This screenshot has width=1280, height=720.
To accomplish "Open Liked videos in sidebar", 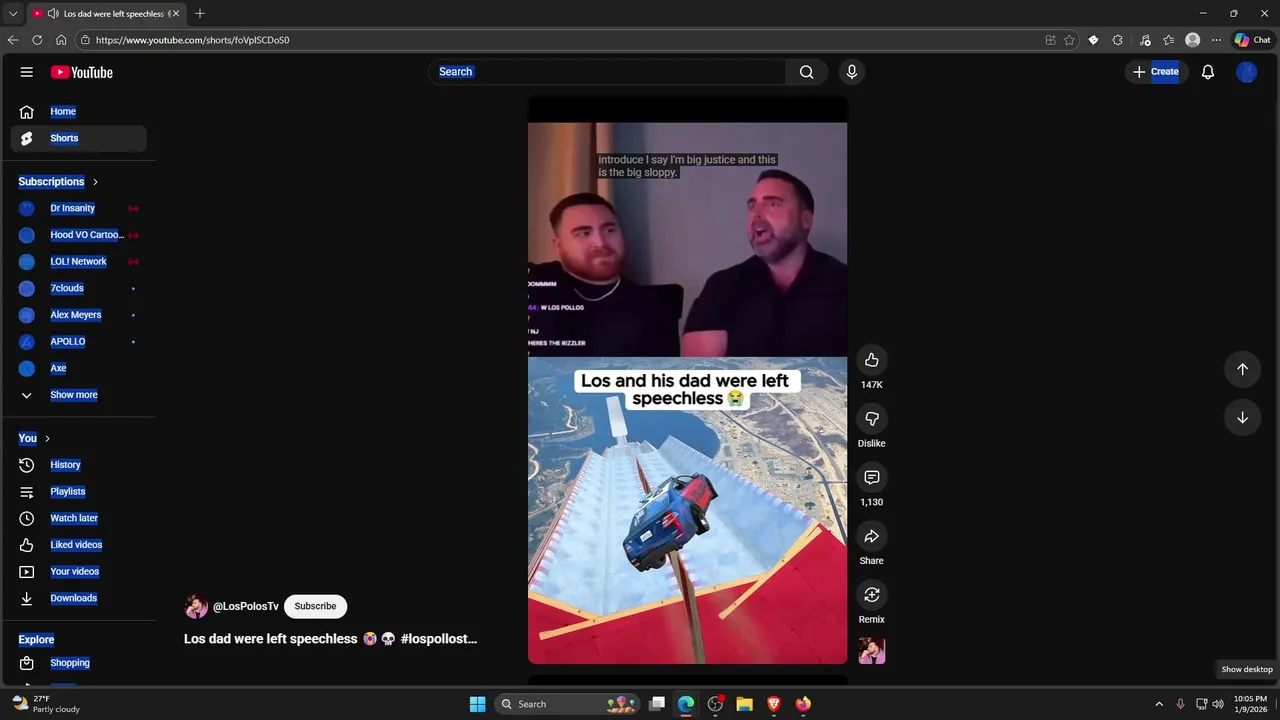I will click(x=78, y=545).
